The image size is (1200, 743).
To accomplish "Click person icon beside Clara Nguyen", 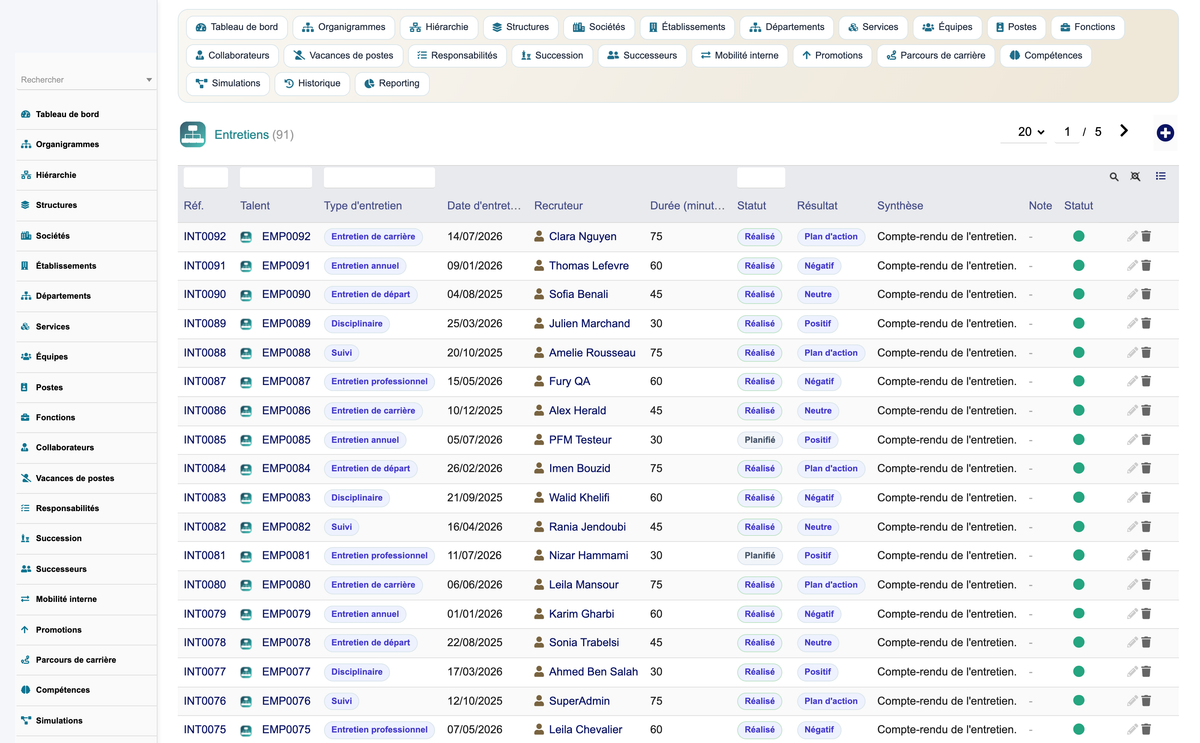I will [539, 237].
